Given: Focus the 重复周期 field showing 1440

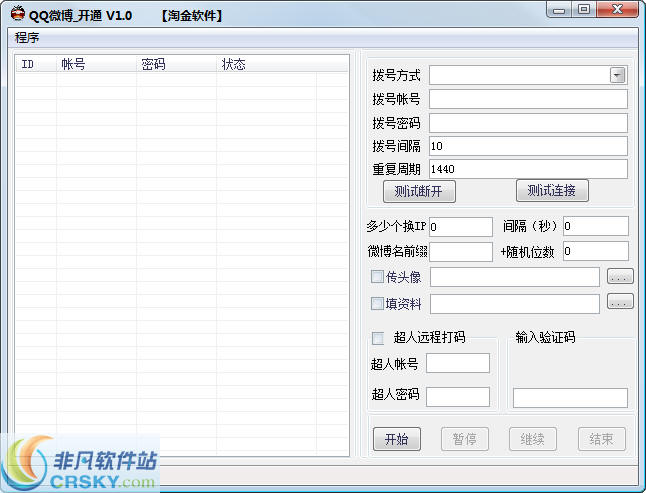Looking at the screenshot, I should (528, 169).
